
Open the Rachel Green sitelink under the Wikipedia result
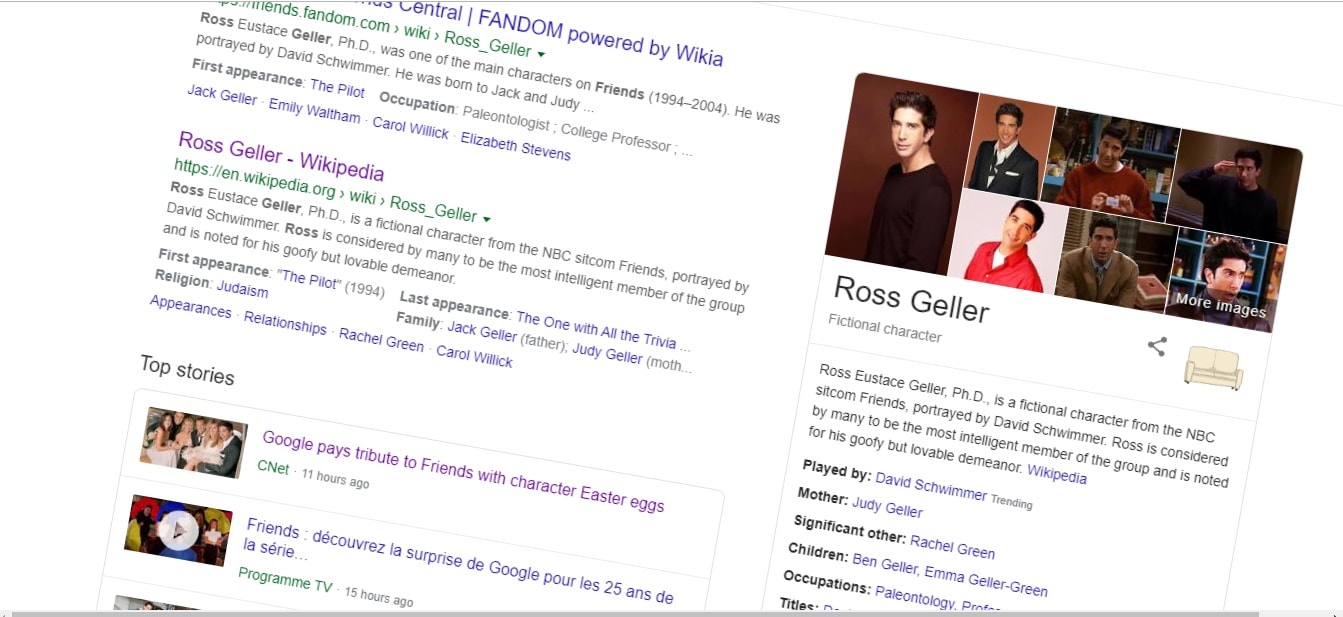(x=381, y=338)
